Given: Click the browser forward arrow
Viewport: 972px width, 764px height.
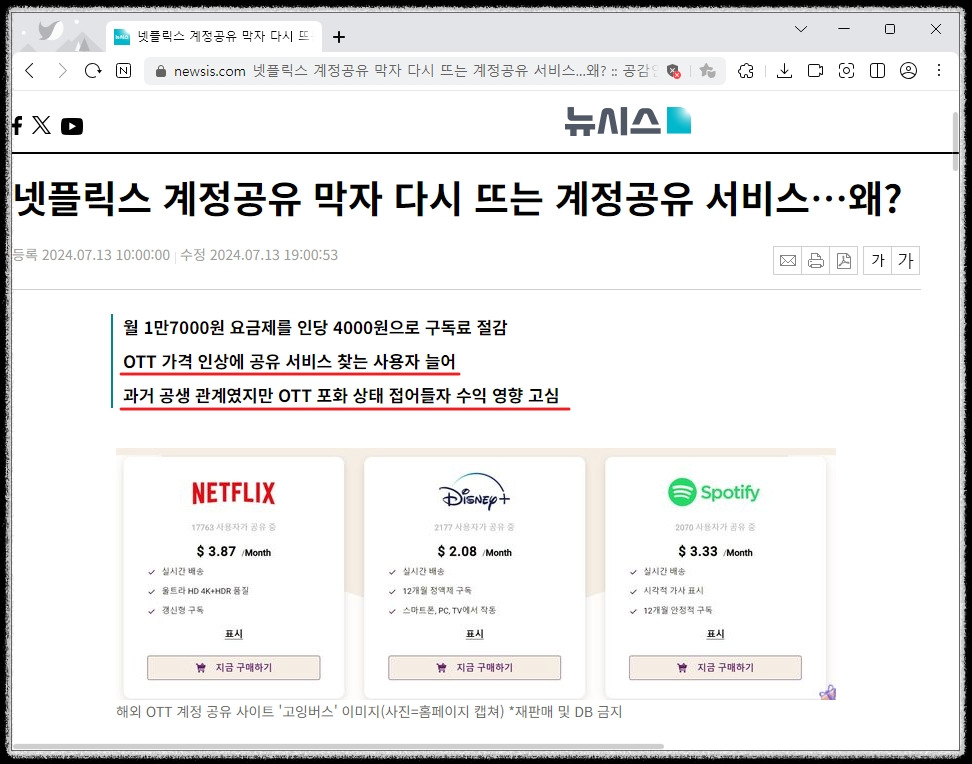Looking at the screenshot, I should (61, 71).
